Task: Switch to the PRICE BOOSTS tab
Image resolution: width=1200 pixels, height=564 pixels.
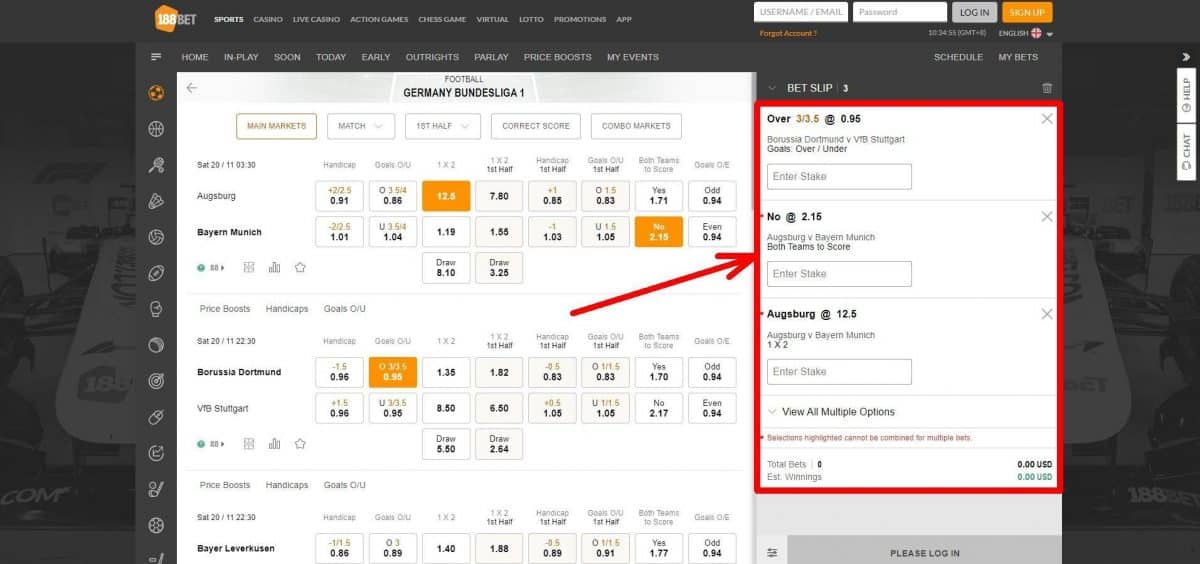Action: (x=558, y=57)
